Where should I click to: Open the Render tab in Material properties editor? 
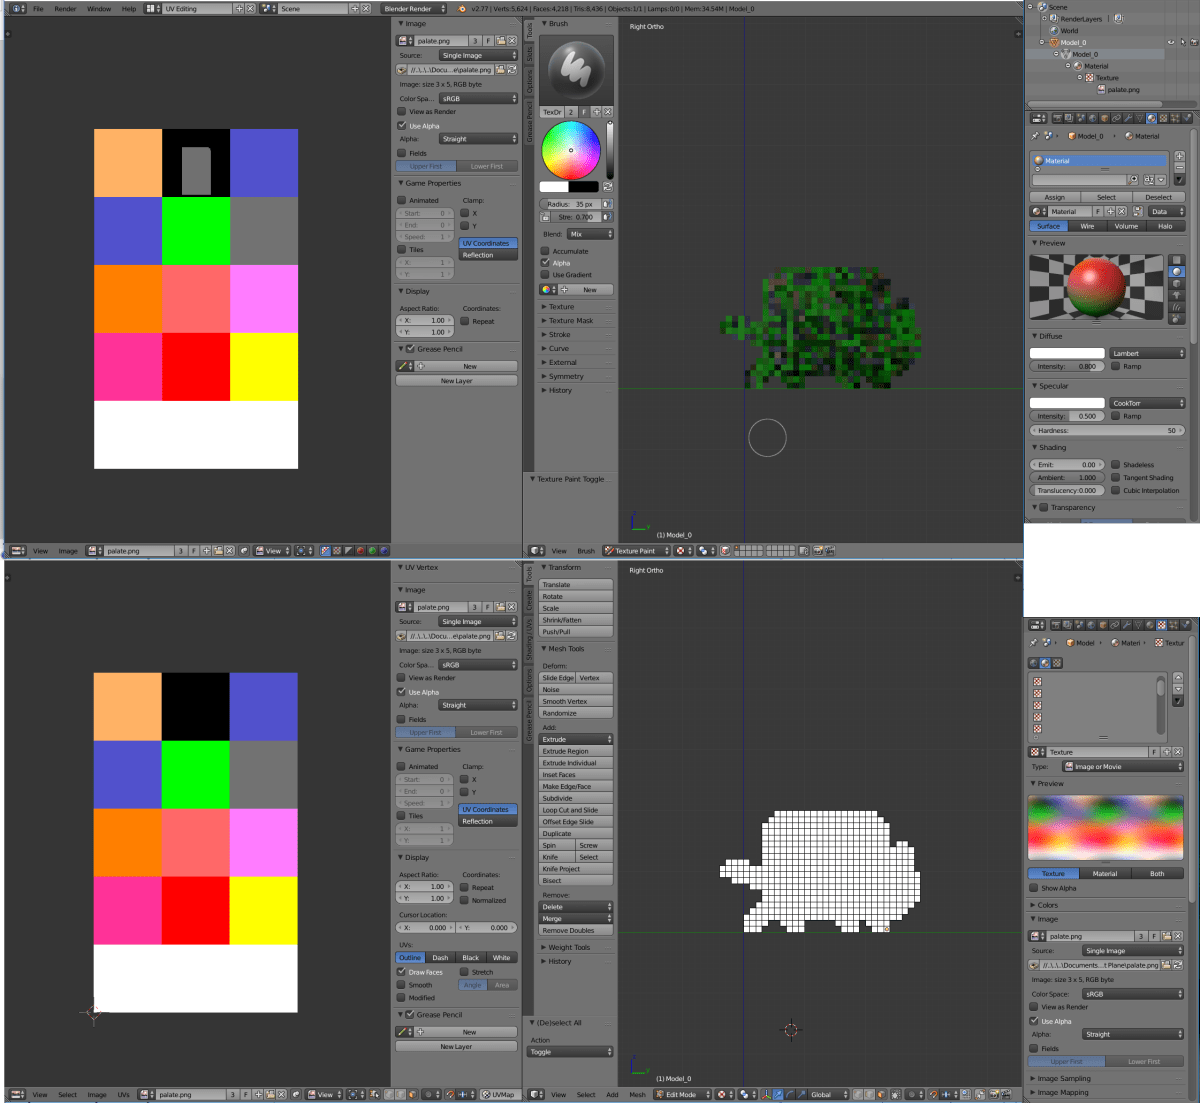pyautogui.click(x=1056, y=118)
